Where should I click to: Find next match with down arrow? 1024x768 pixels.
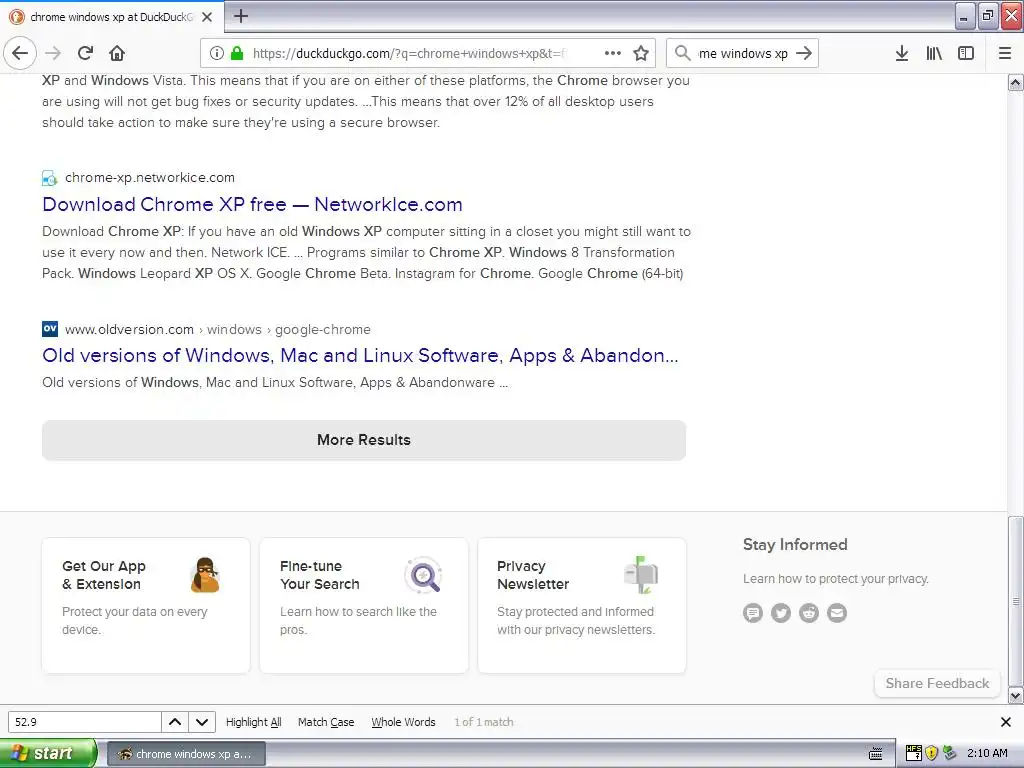202,722
